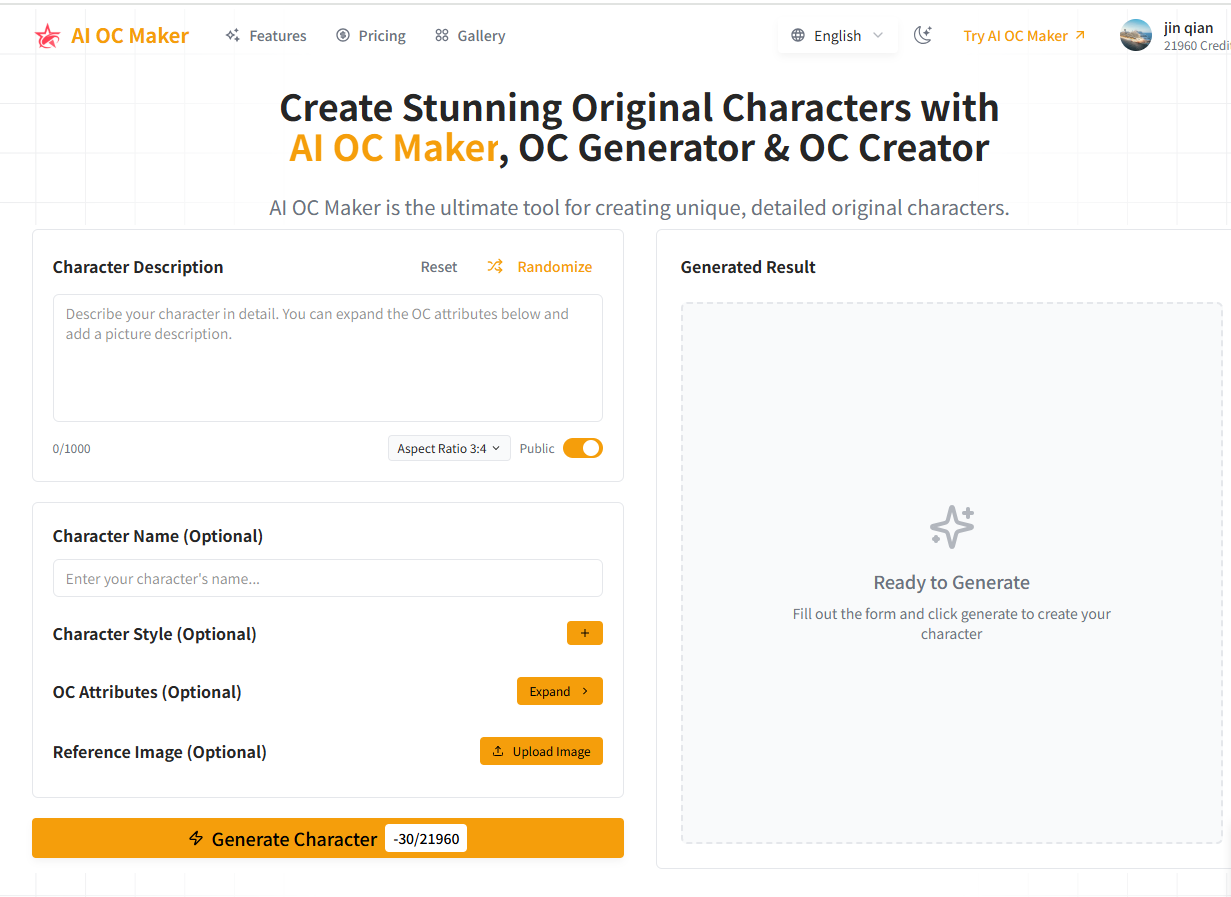Screen dimensions: 1231x897
Task: Open the Aspect Ratio 3:4 dropdown
Action: click(449, 448)
